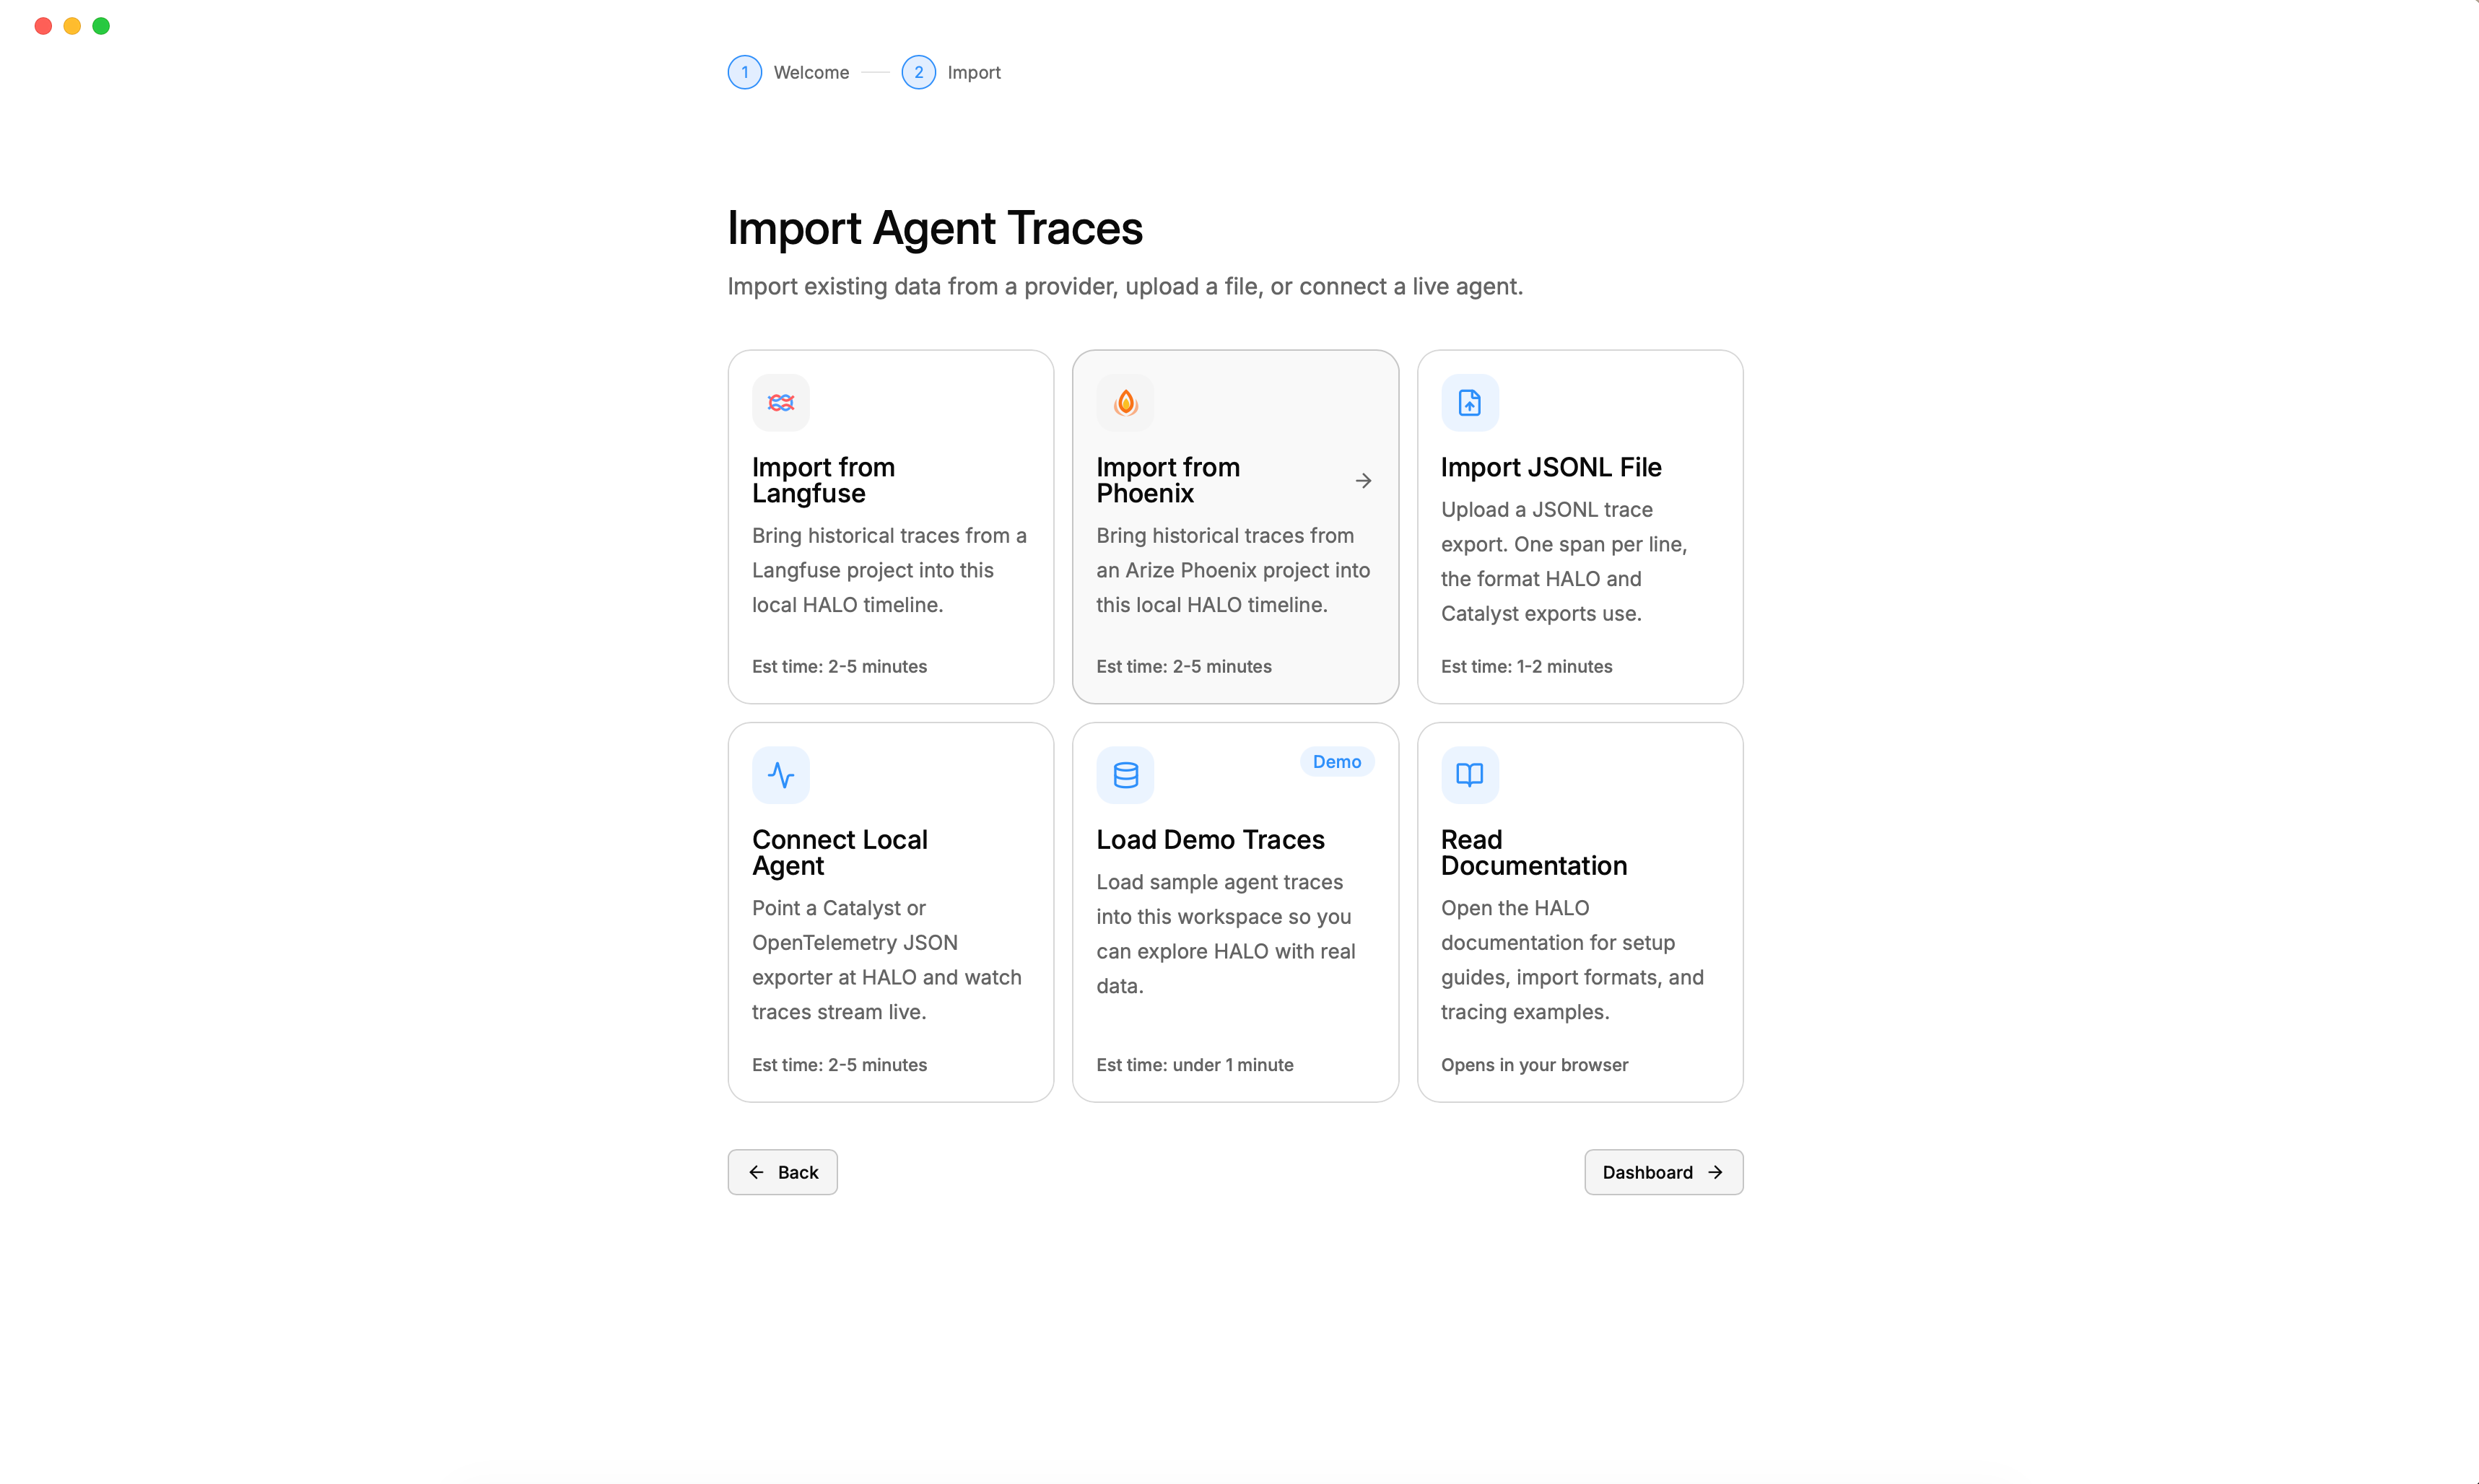Click the step 2 circle indicator
This screenshot has height=1484, width=2479.
coord(918,72)
